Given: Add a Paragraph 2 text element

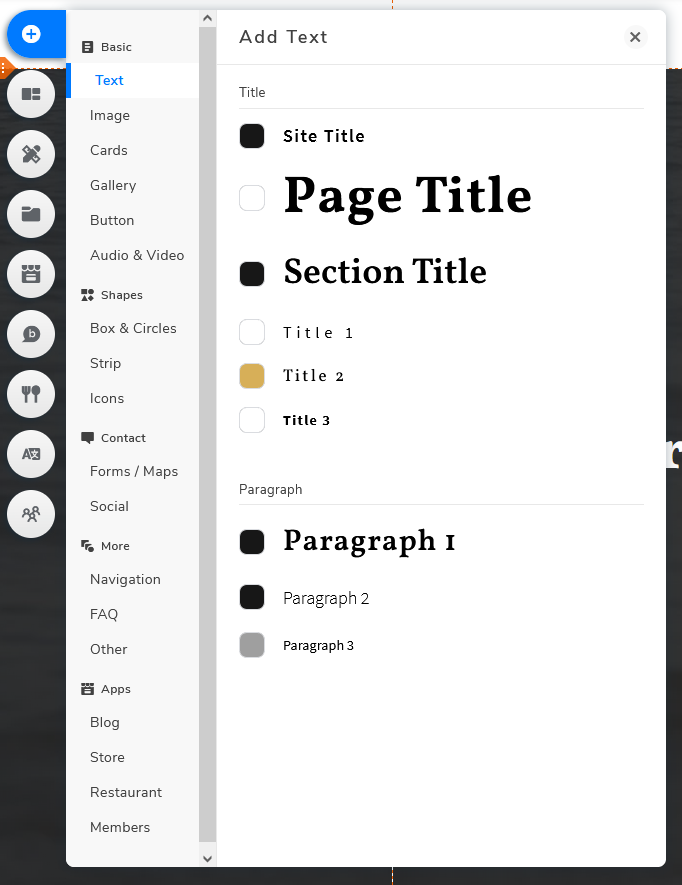Looking at the screenshot, I should 326,598.
